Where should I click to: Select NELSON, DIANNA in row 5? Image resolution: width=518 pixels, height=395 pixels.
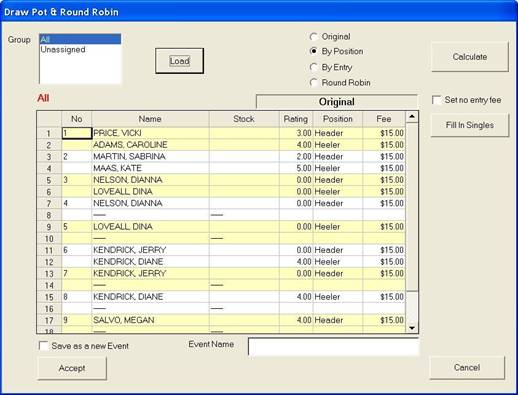click(150, 180)
